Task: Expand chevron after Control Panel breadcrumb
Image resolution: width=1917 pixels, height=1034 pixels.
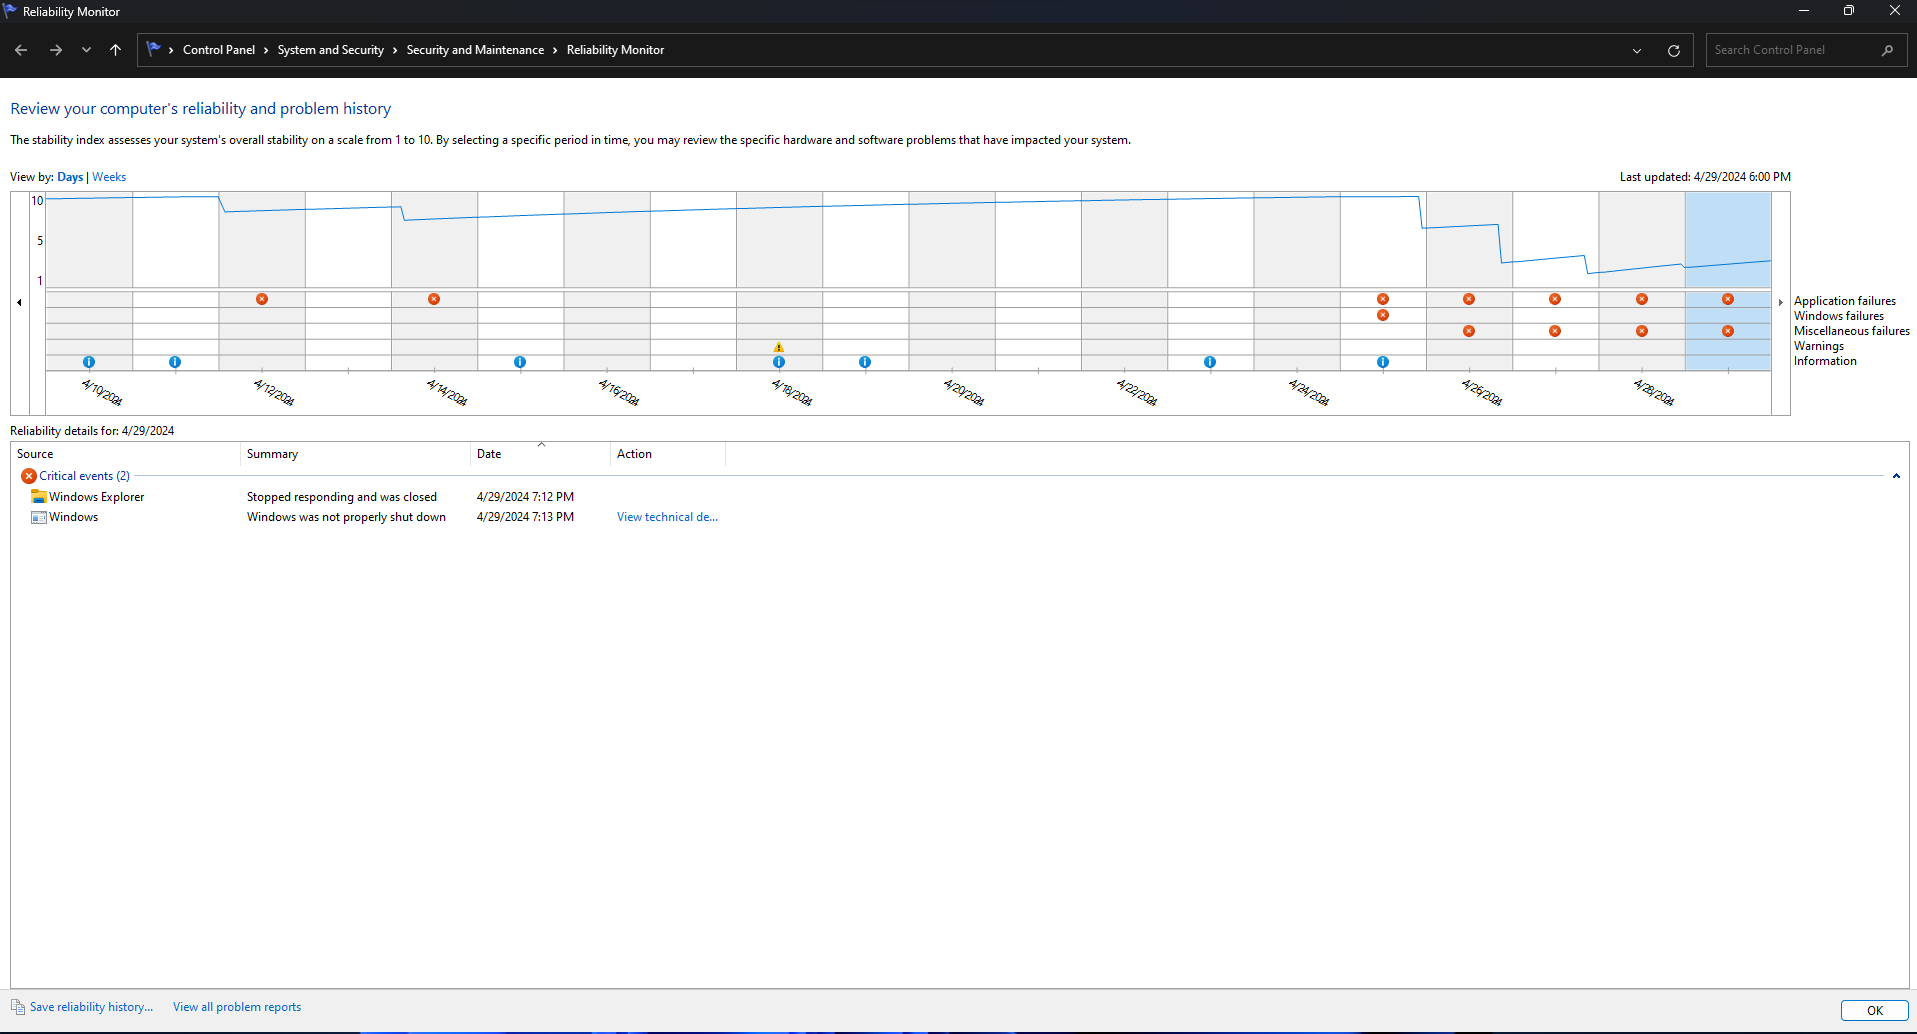Action: coord(266,50)
